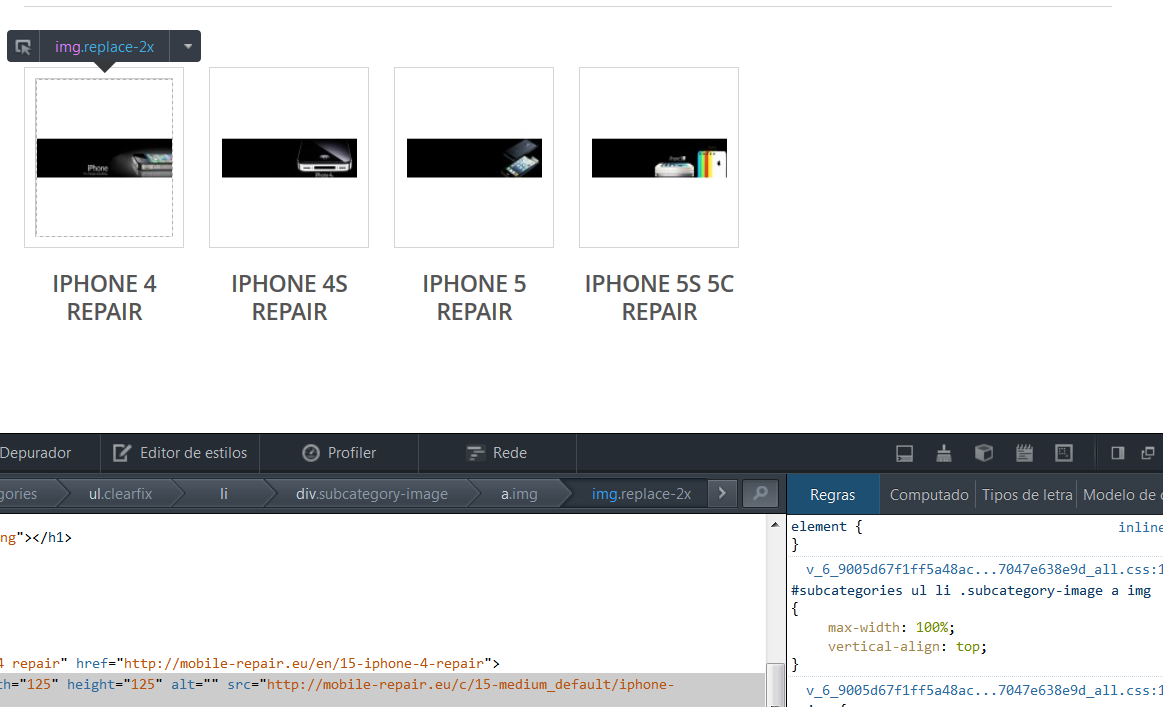
Task: Click the Rede network icon
Action: (x=475, y=453)
